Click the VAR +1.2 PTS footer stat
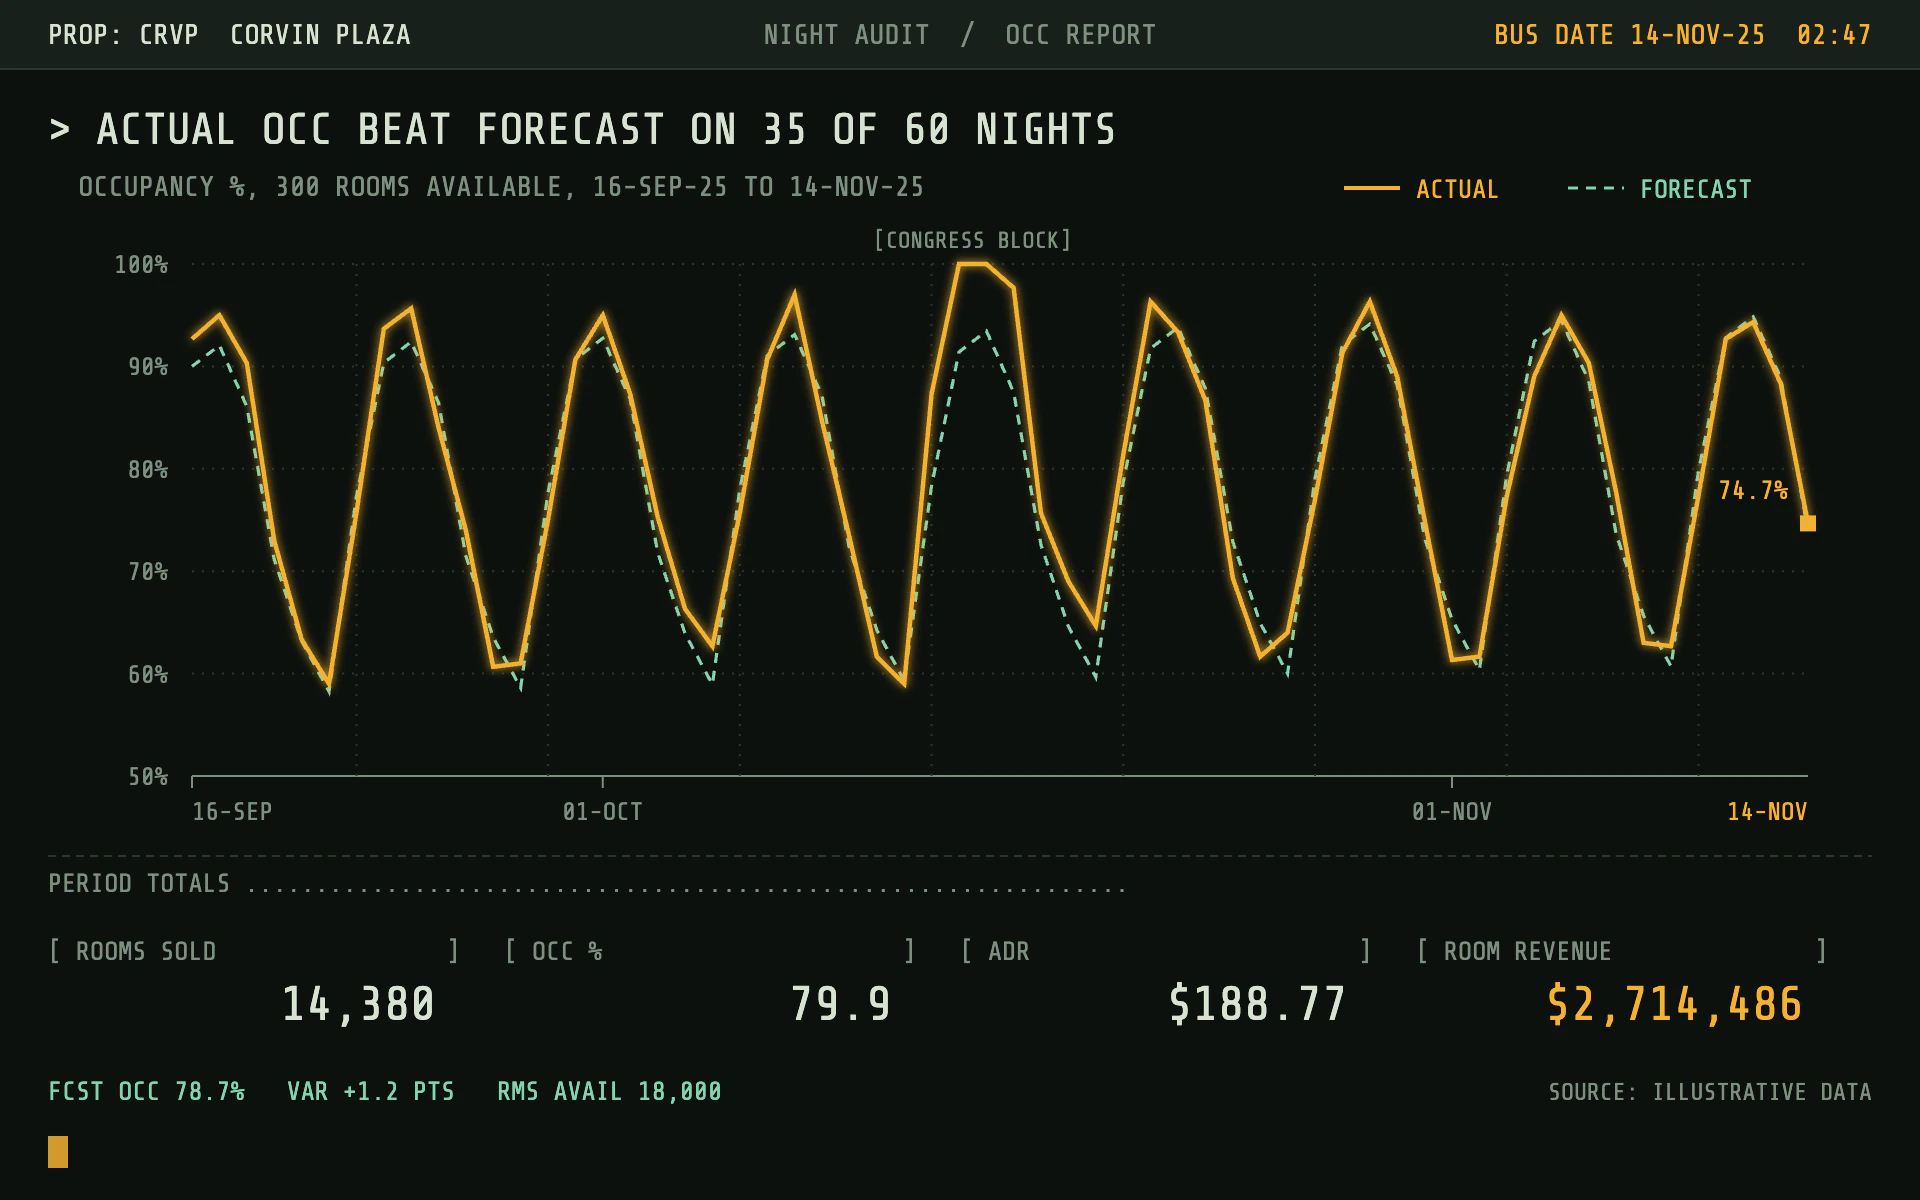The width and height of the screenshot is (1920, 1200). [371, 1092]
